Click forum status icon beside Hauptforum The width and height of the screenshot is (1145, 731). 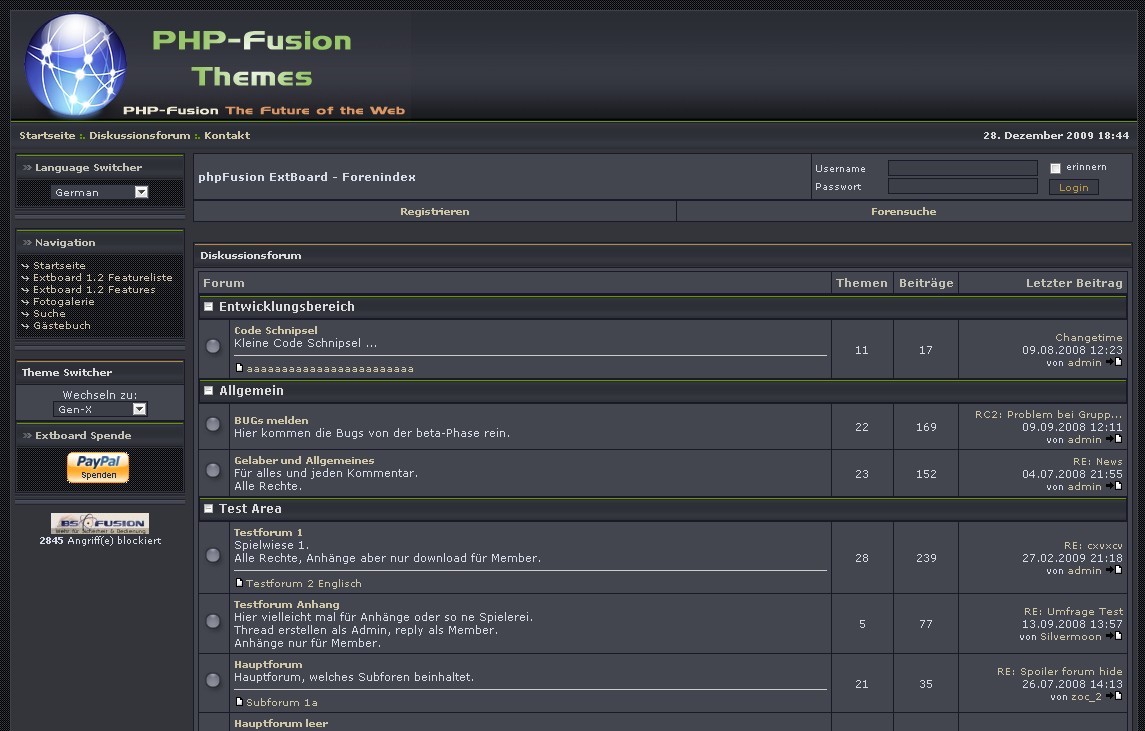pos(213,680)
